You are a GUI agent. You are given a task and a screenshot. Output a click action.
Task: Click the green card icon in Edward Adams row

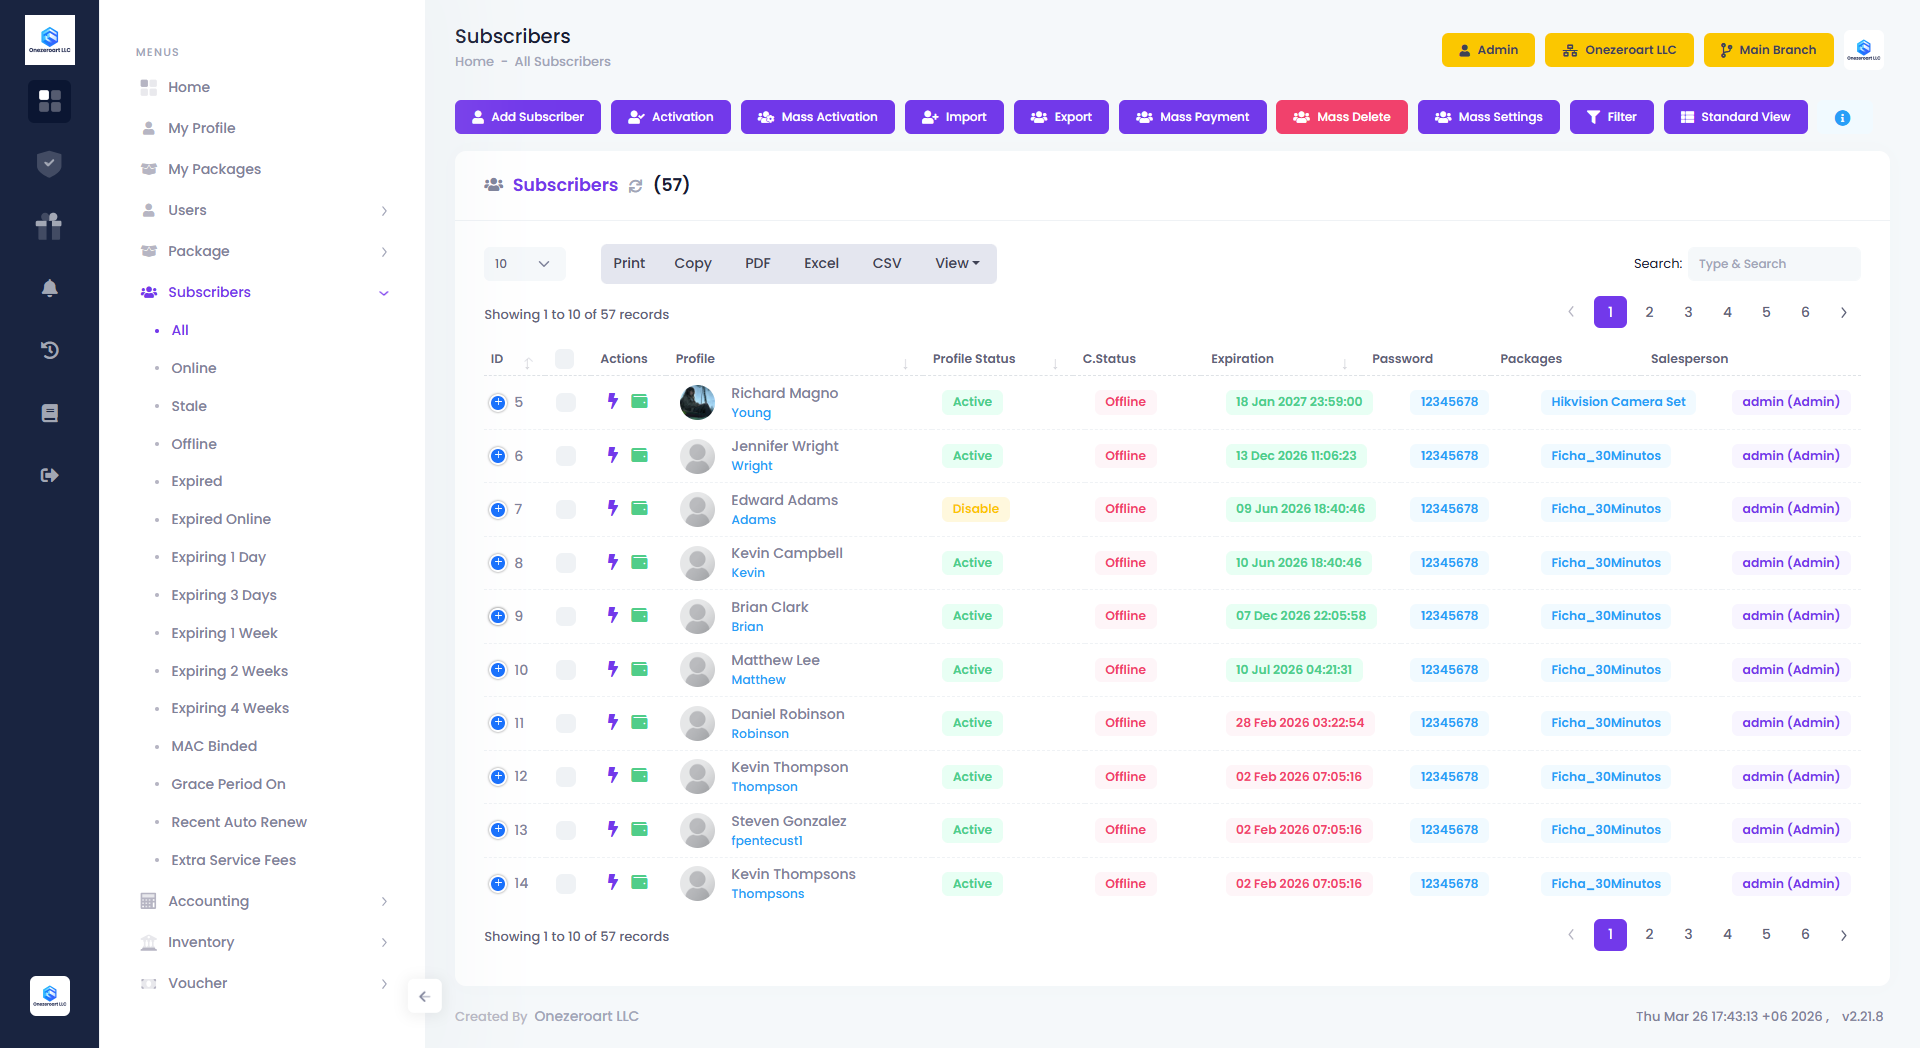pos(640,508)
